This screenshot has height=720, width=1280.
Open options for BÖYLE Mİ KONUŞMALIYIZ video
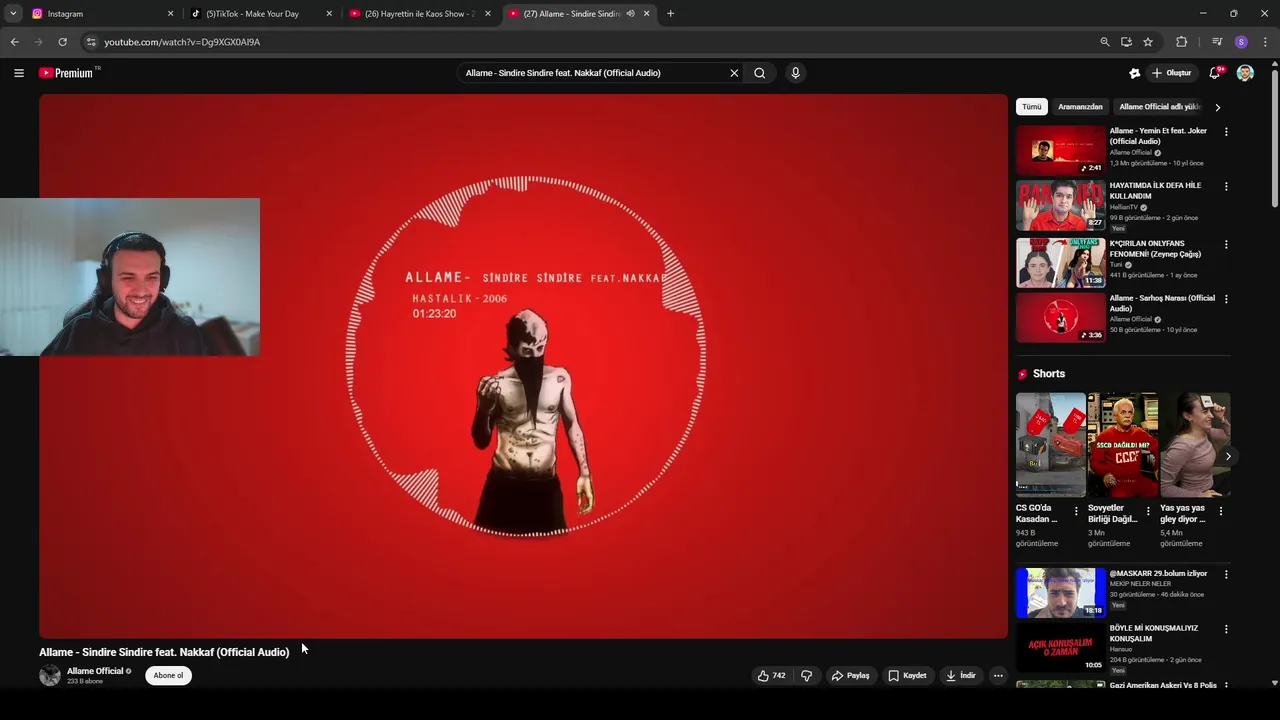[1226, 630]
